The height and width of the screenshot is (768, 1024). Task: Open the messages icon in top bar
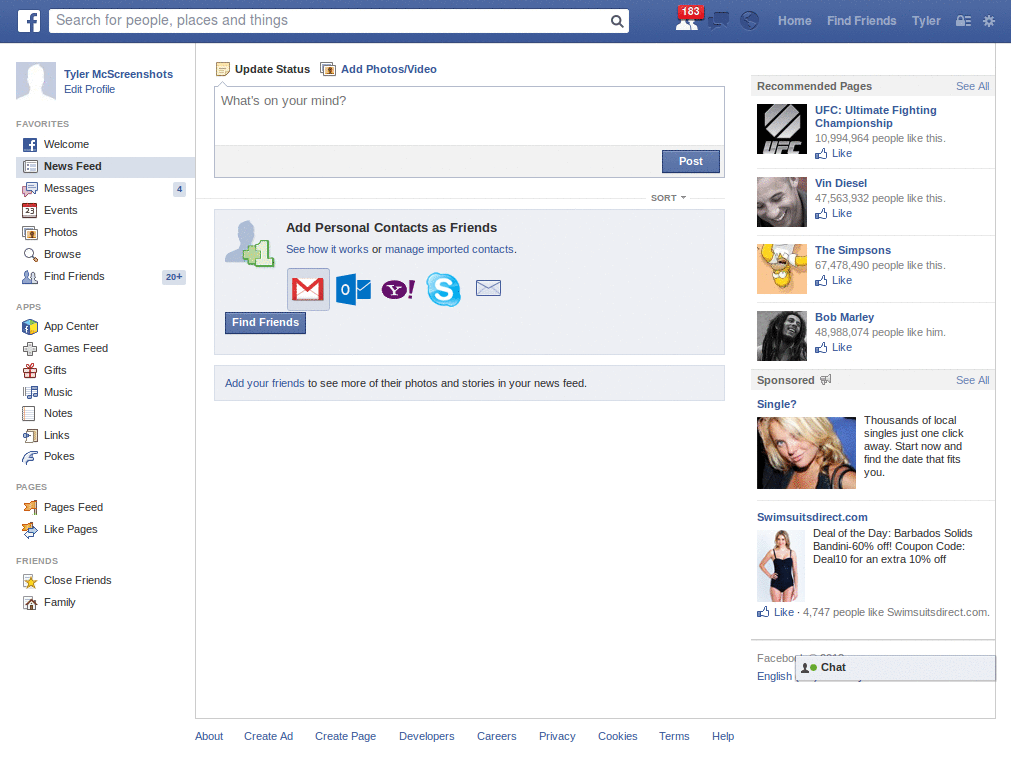(x=718, y=21)
